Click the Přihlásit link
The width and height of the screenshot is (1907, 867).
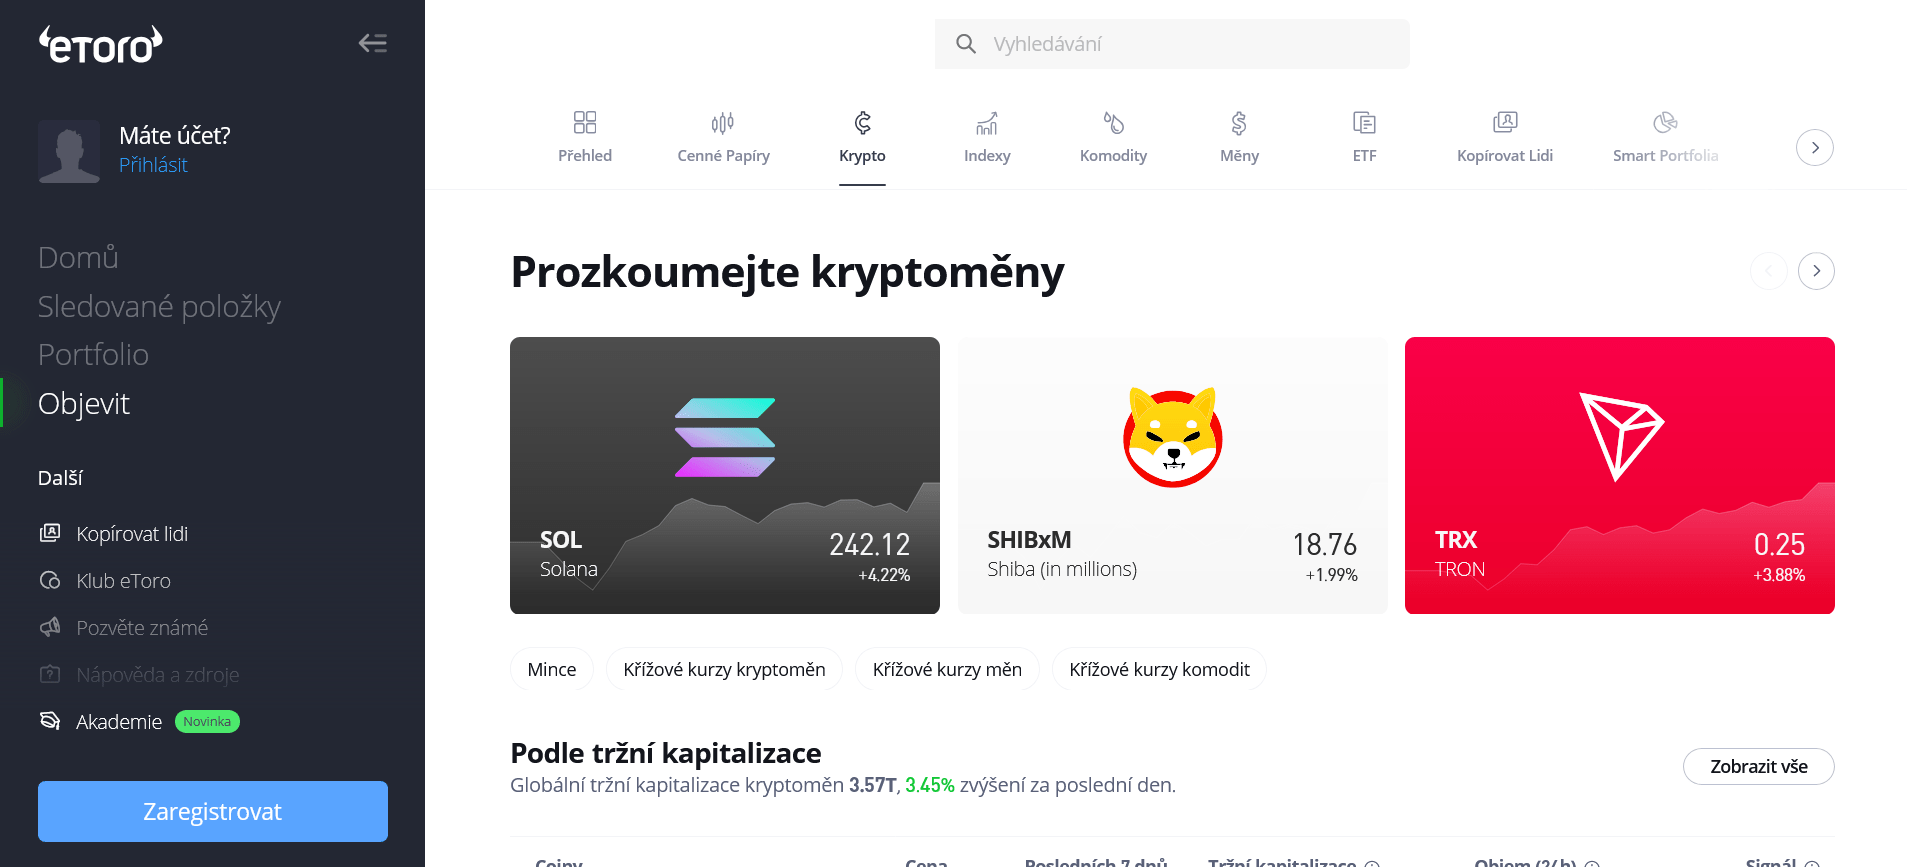point(153,165)
